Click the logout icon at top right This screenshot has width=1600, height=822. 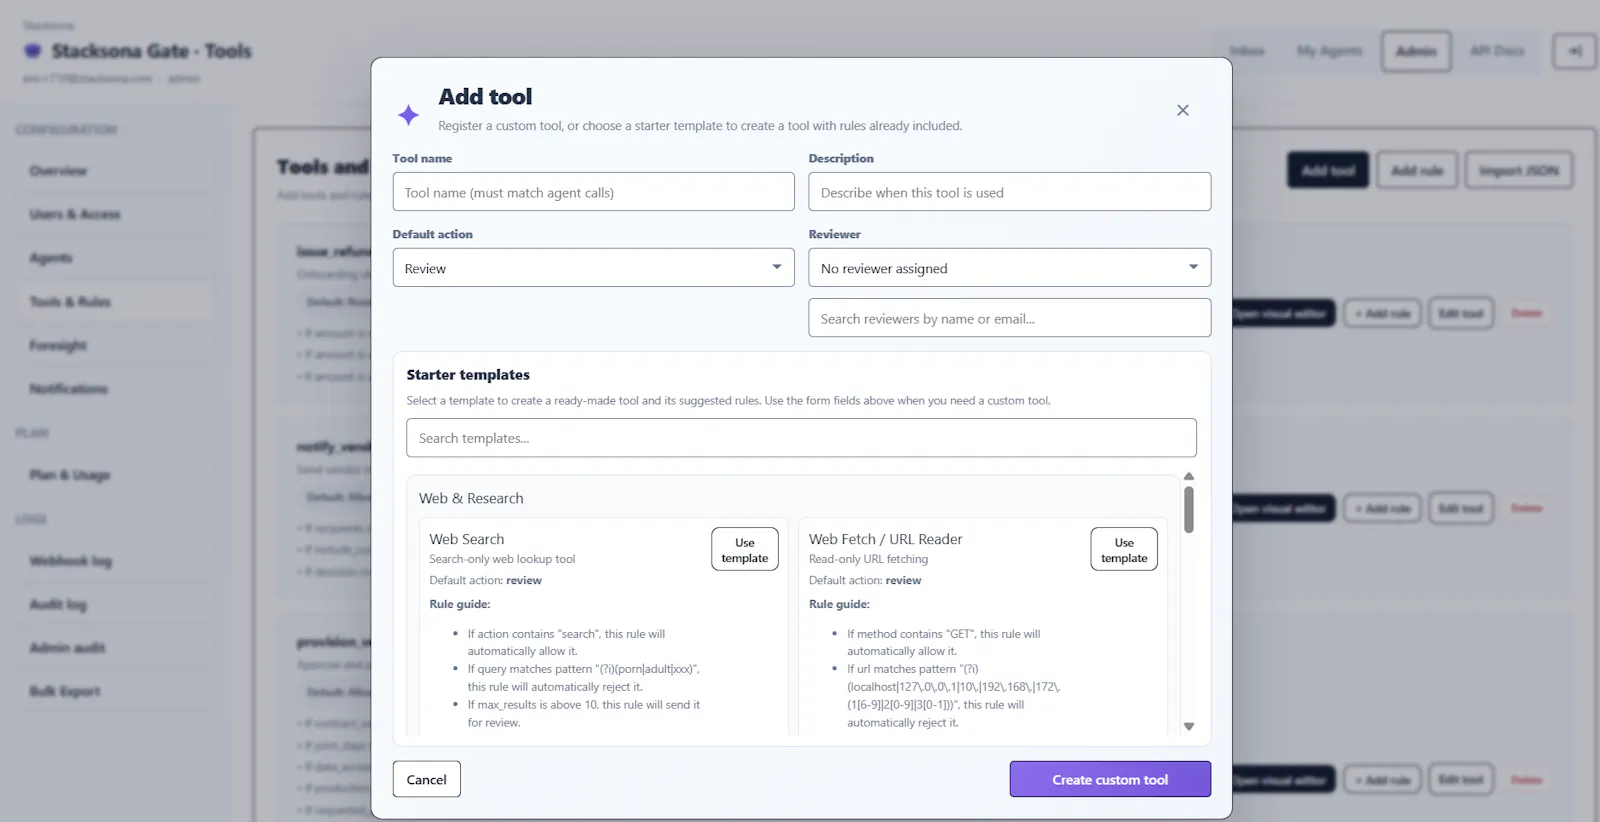tap(1575, 51)
